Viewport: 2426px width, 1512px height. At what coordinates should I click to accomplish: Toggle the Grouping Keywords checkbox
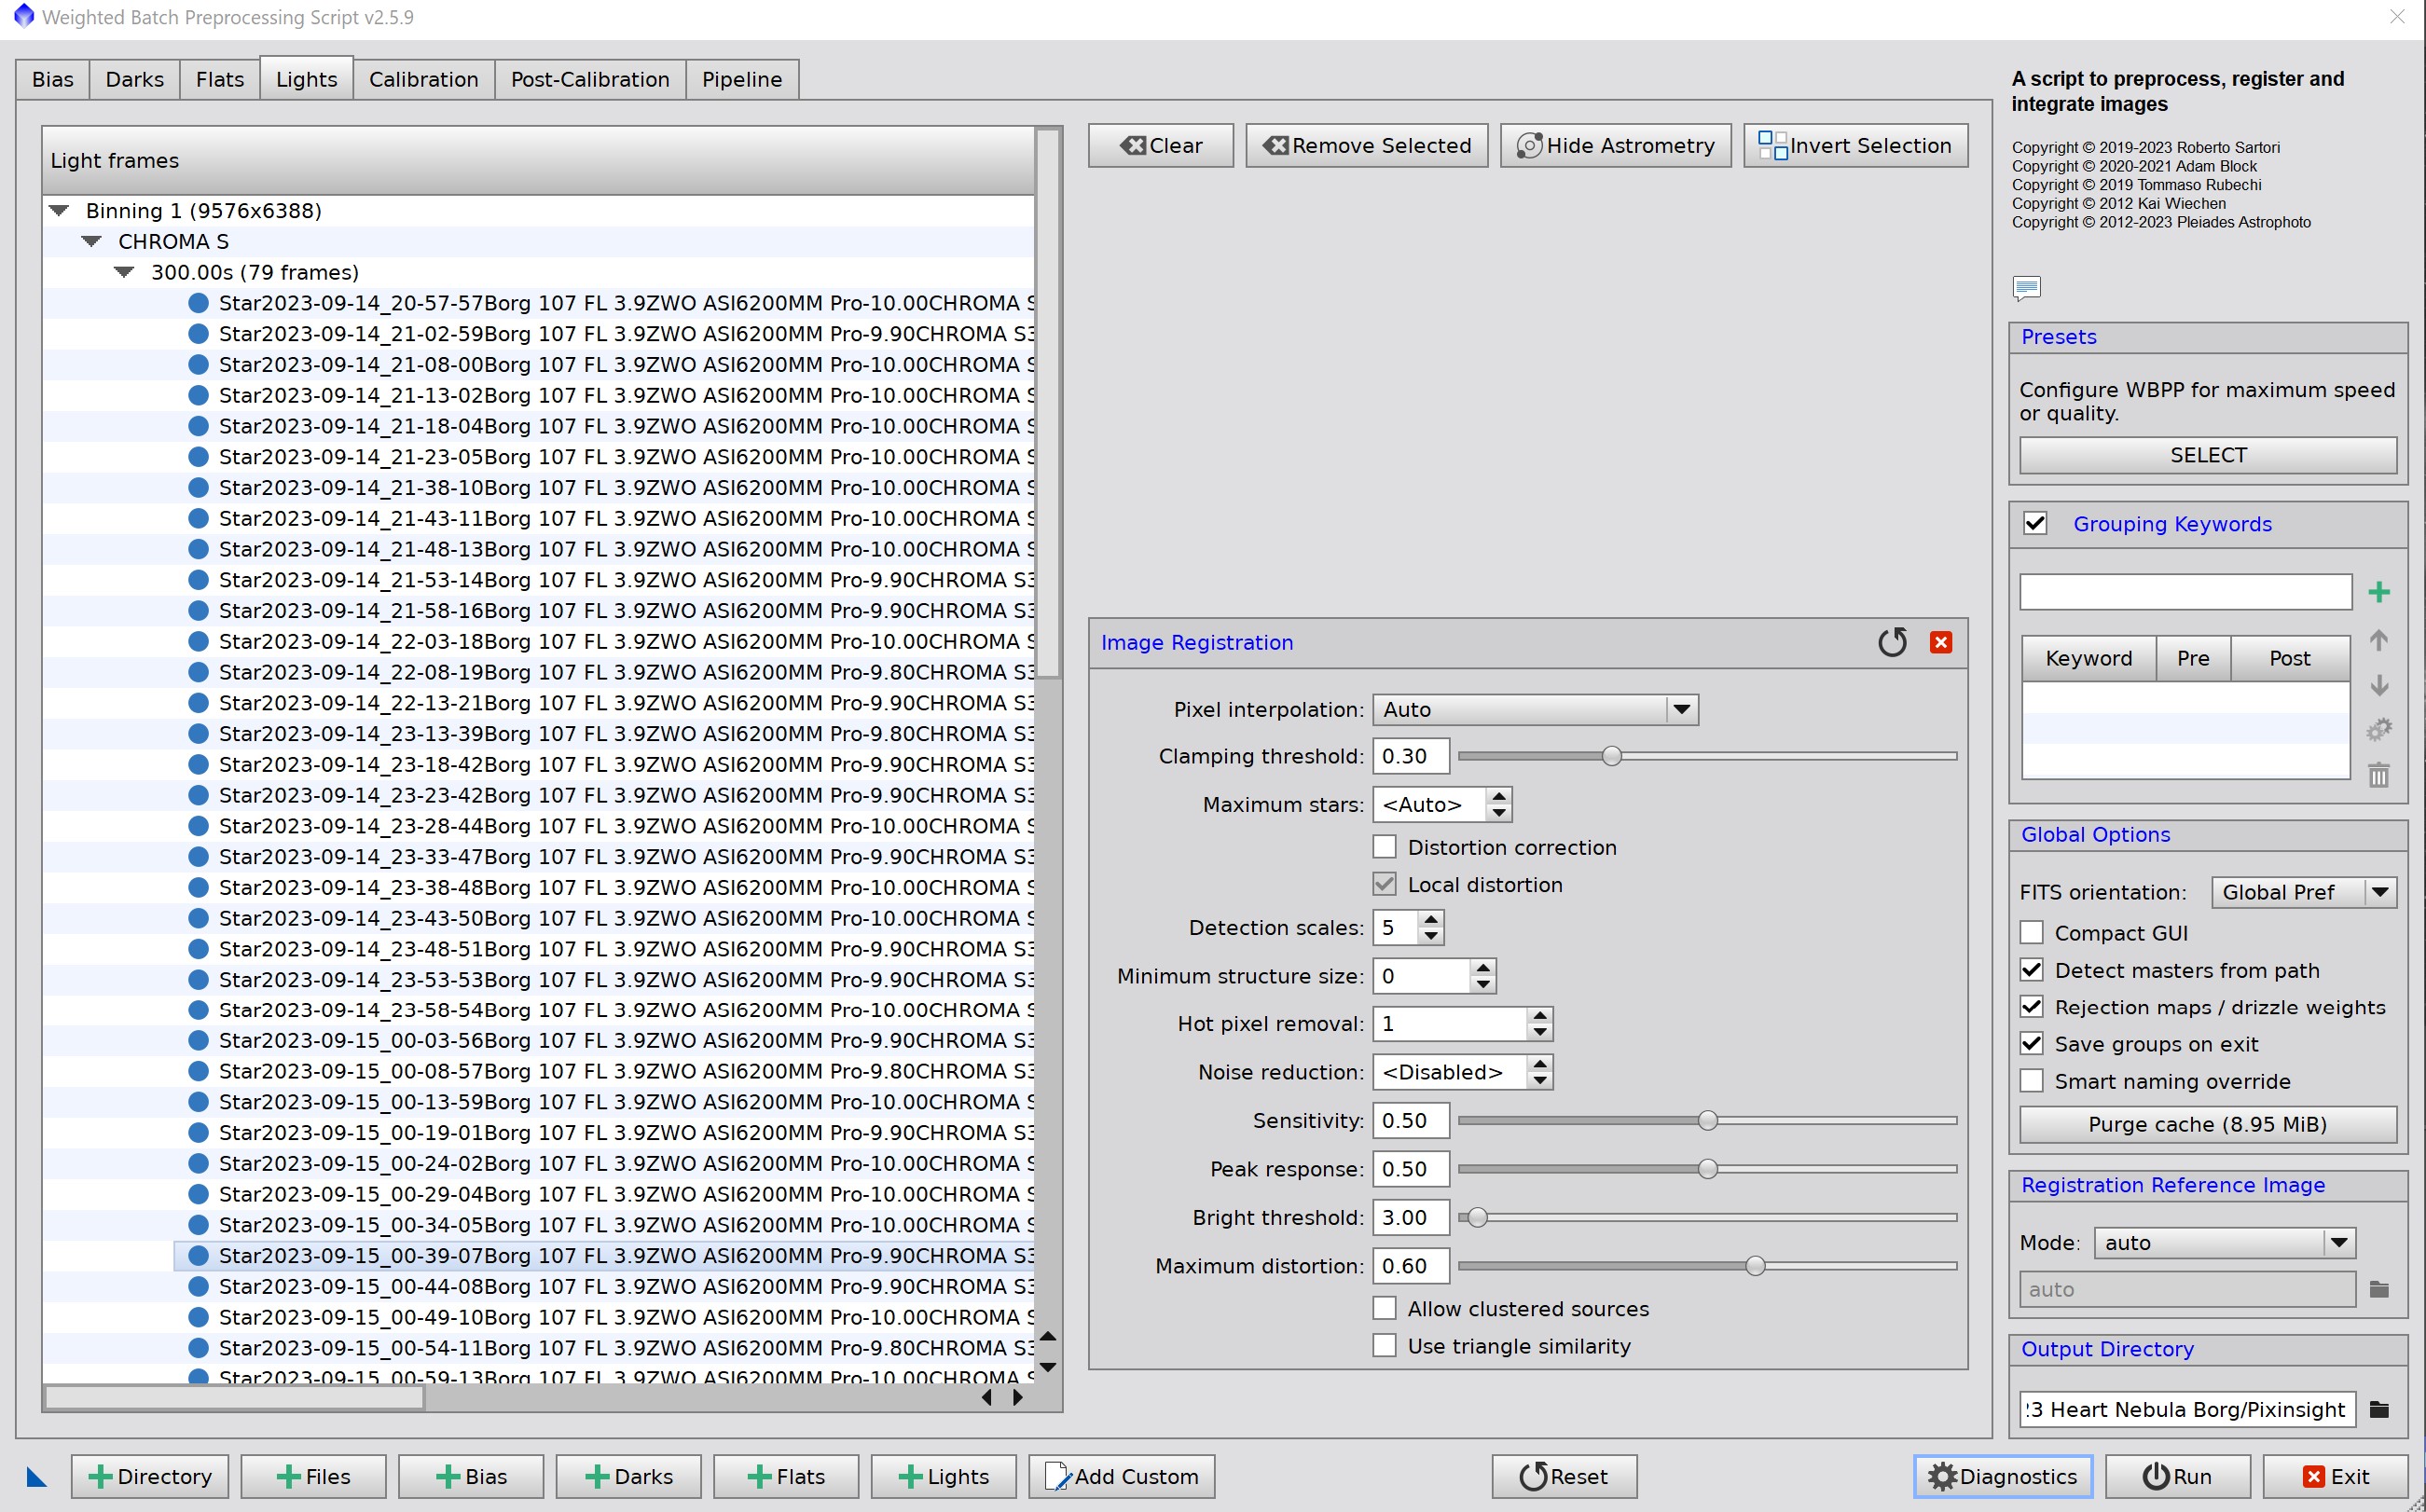(x=2035, y=523)
